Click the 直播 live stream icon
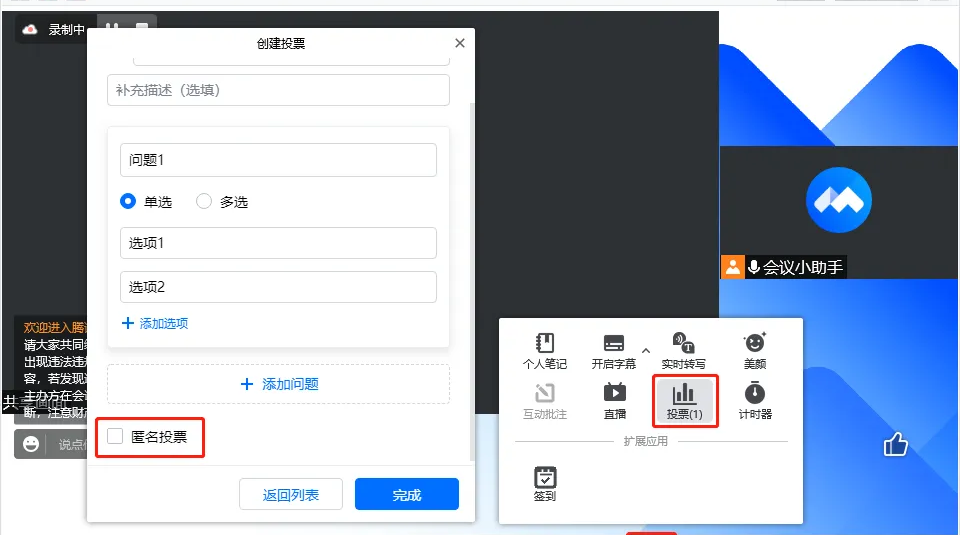Screen dimensions: 960x540 614,400
